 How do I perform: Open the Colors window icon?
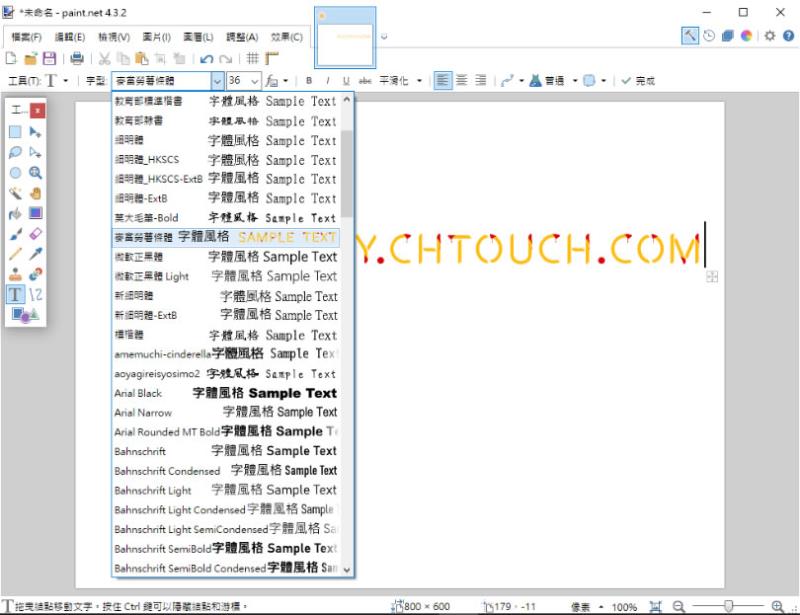click(x=746, y=36)
